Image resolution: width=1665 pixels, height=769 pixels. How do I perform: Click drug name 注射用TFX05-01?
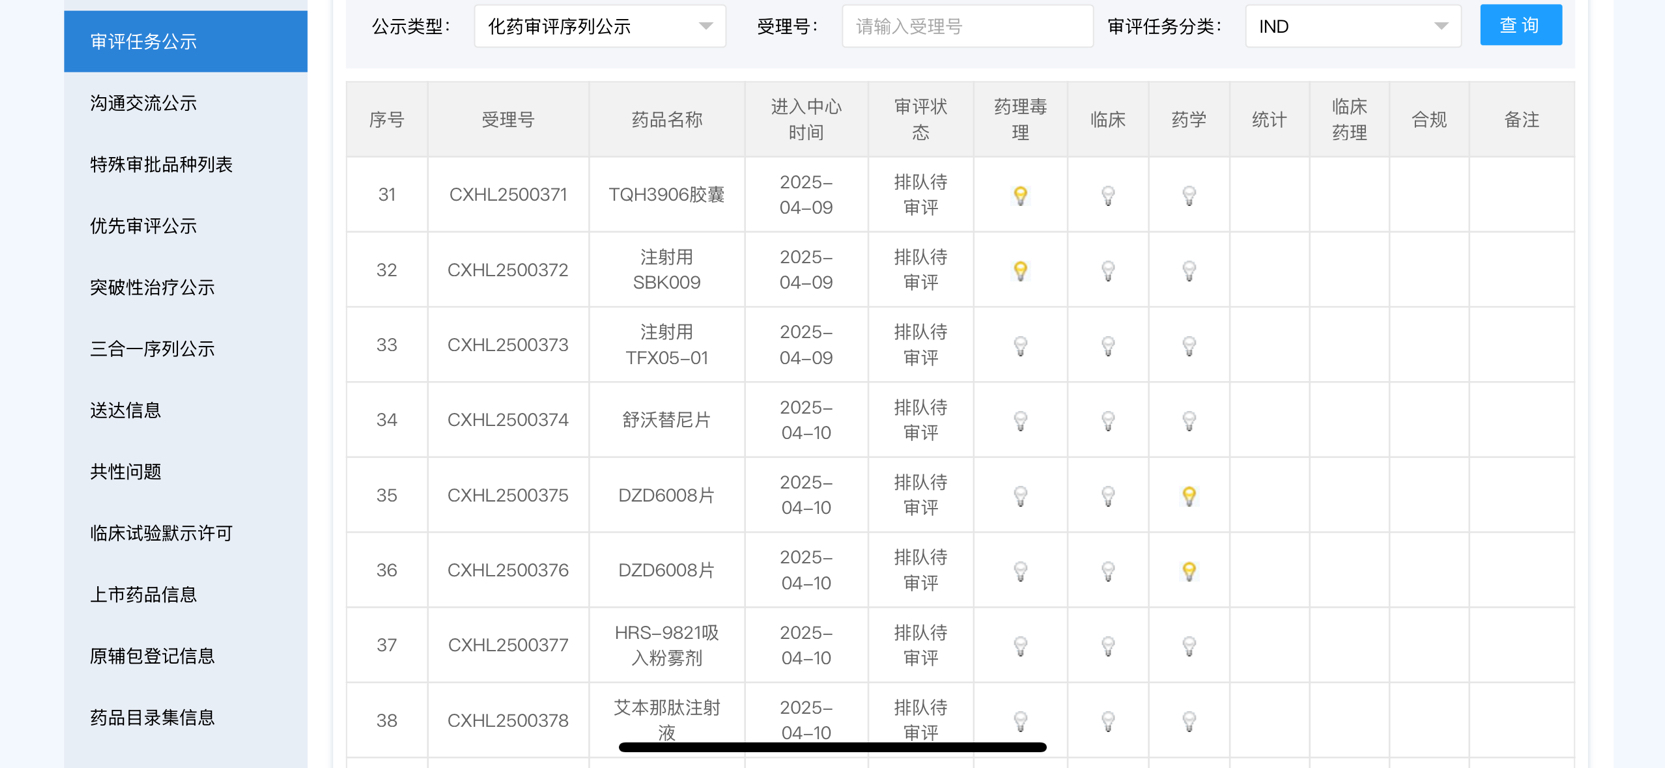tap(667, 345)
